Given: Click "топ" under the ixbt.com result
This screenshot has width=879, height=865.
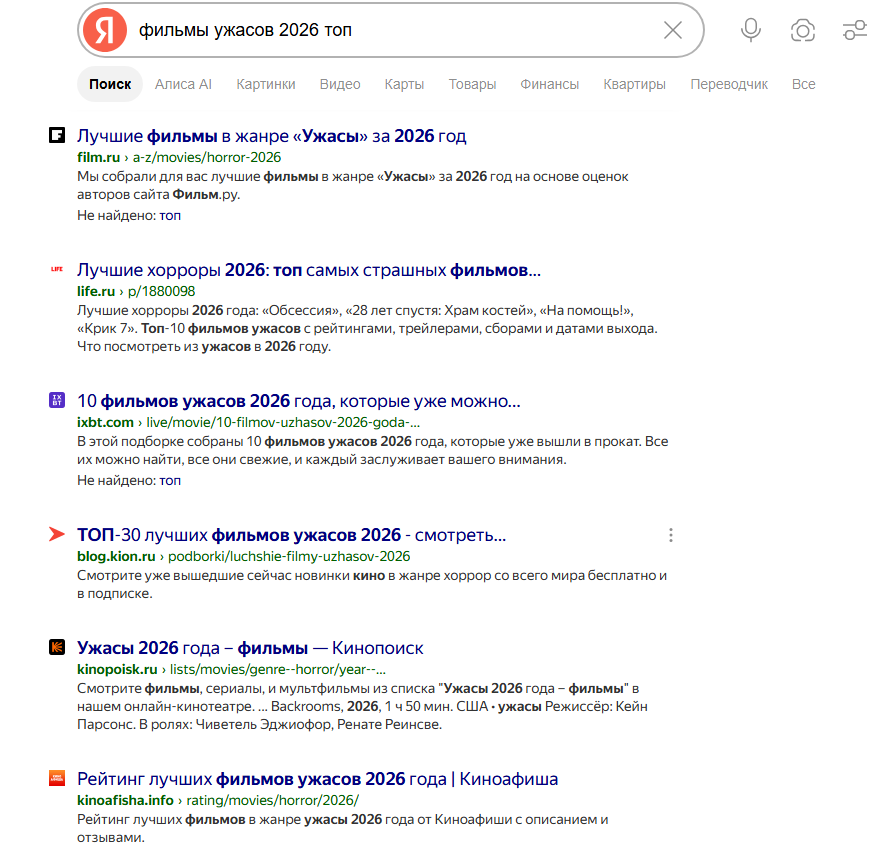Looking at the screenshot, I should [170, 481].
